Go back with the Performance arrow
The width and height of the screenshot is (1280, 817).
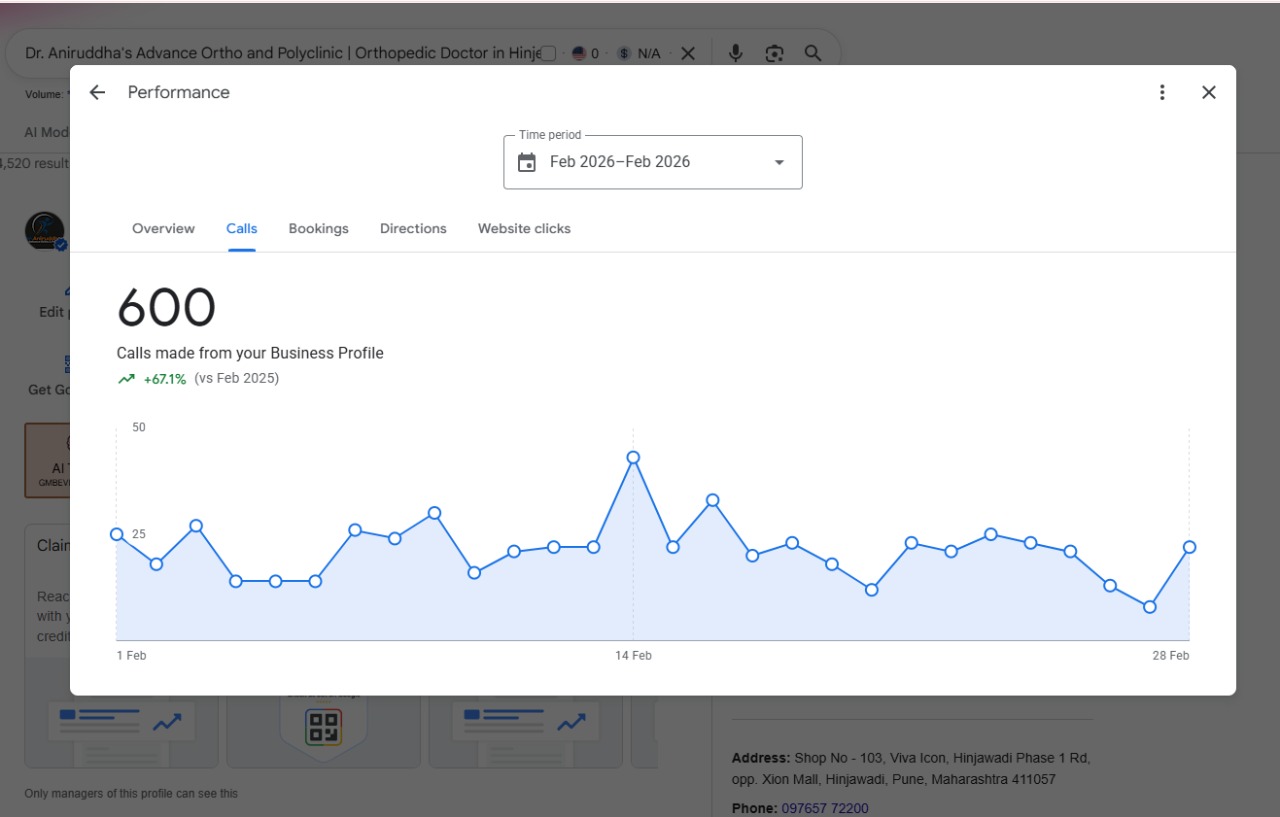[97, 92]
